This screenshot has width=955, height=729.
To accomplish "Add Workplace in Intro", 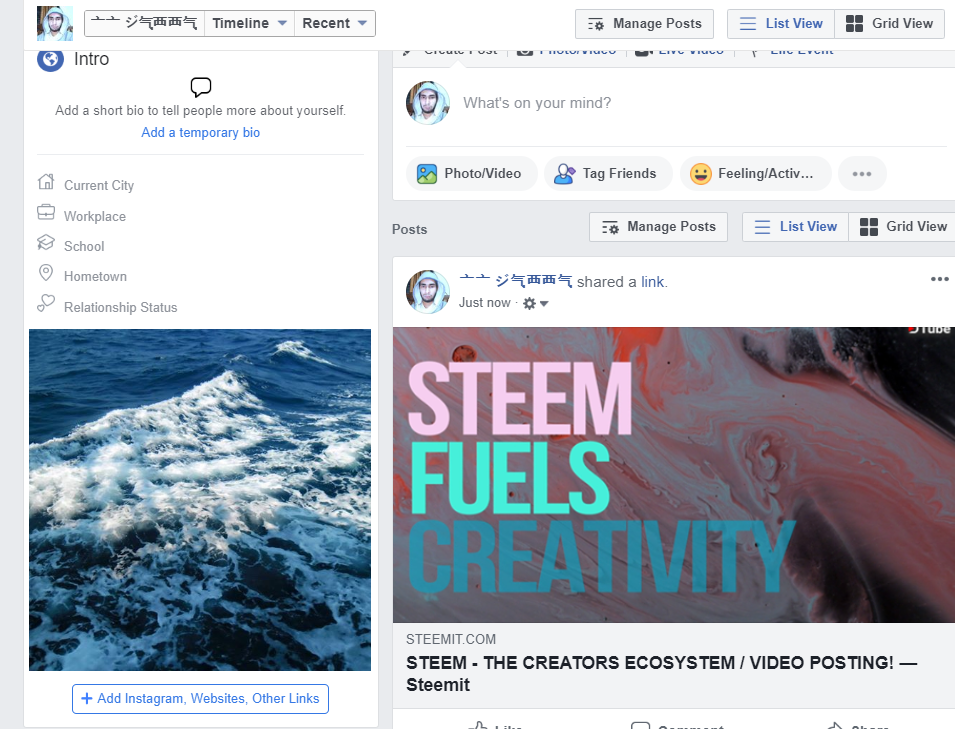I will 95,216.
